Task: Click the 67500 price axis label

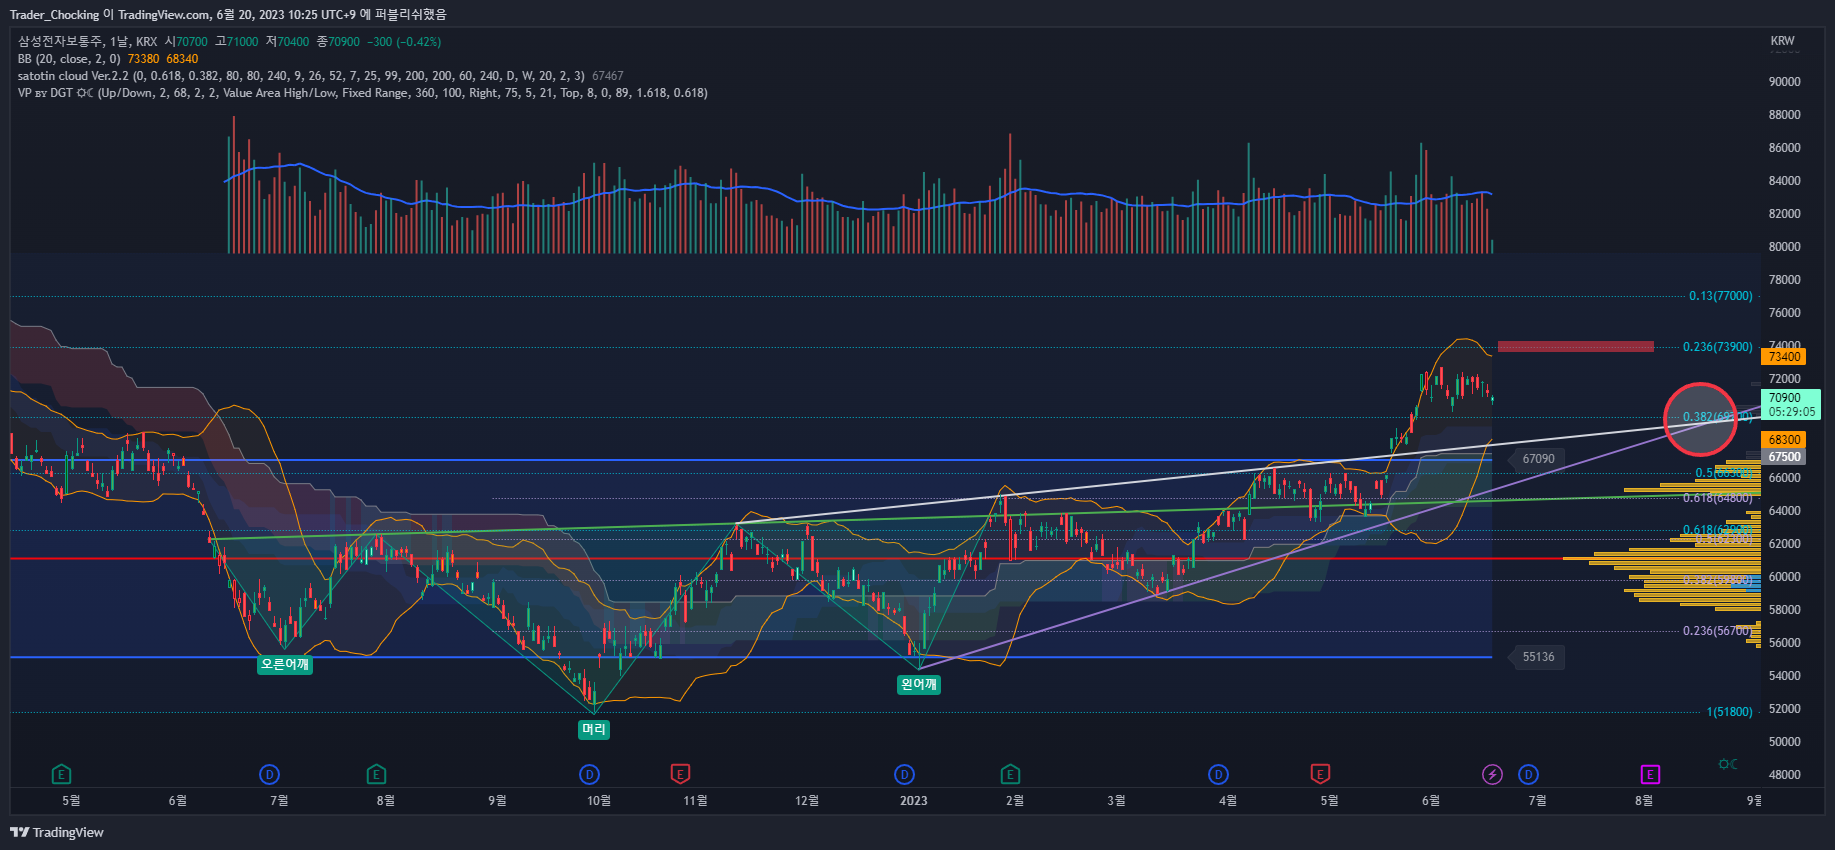Action: coord(1784,457)
